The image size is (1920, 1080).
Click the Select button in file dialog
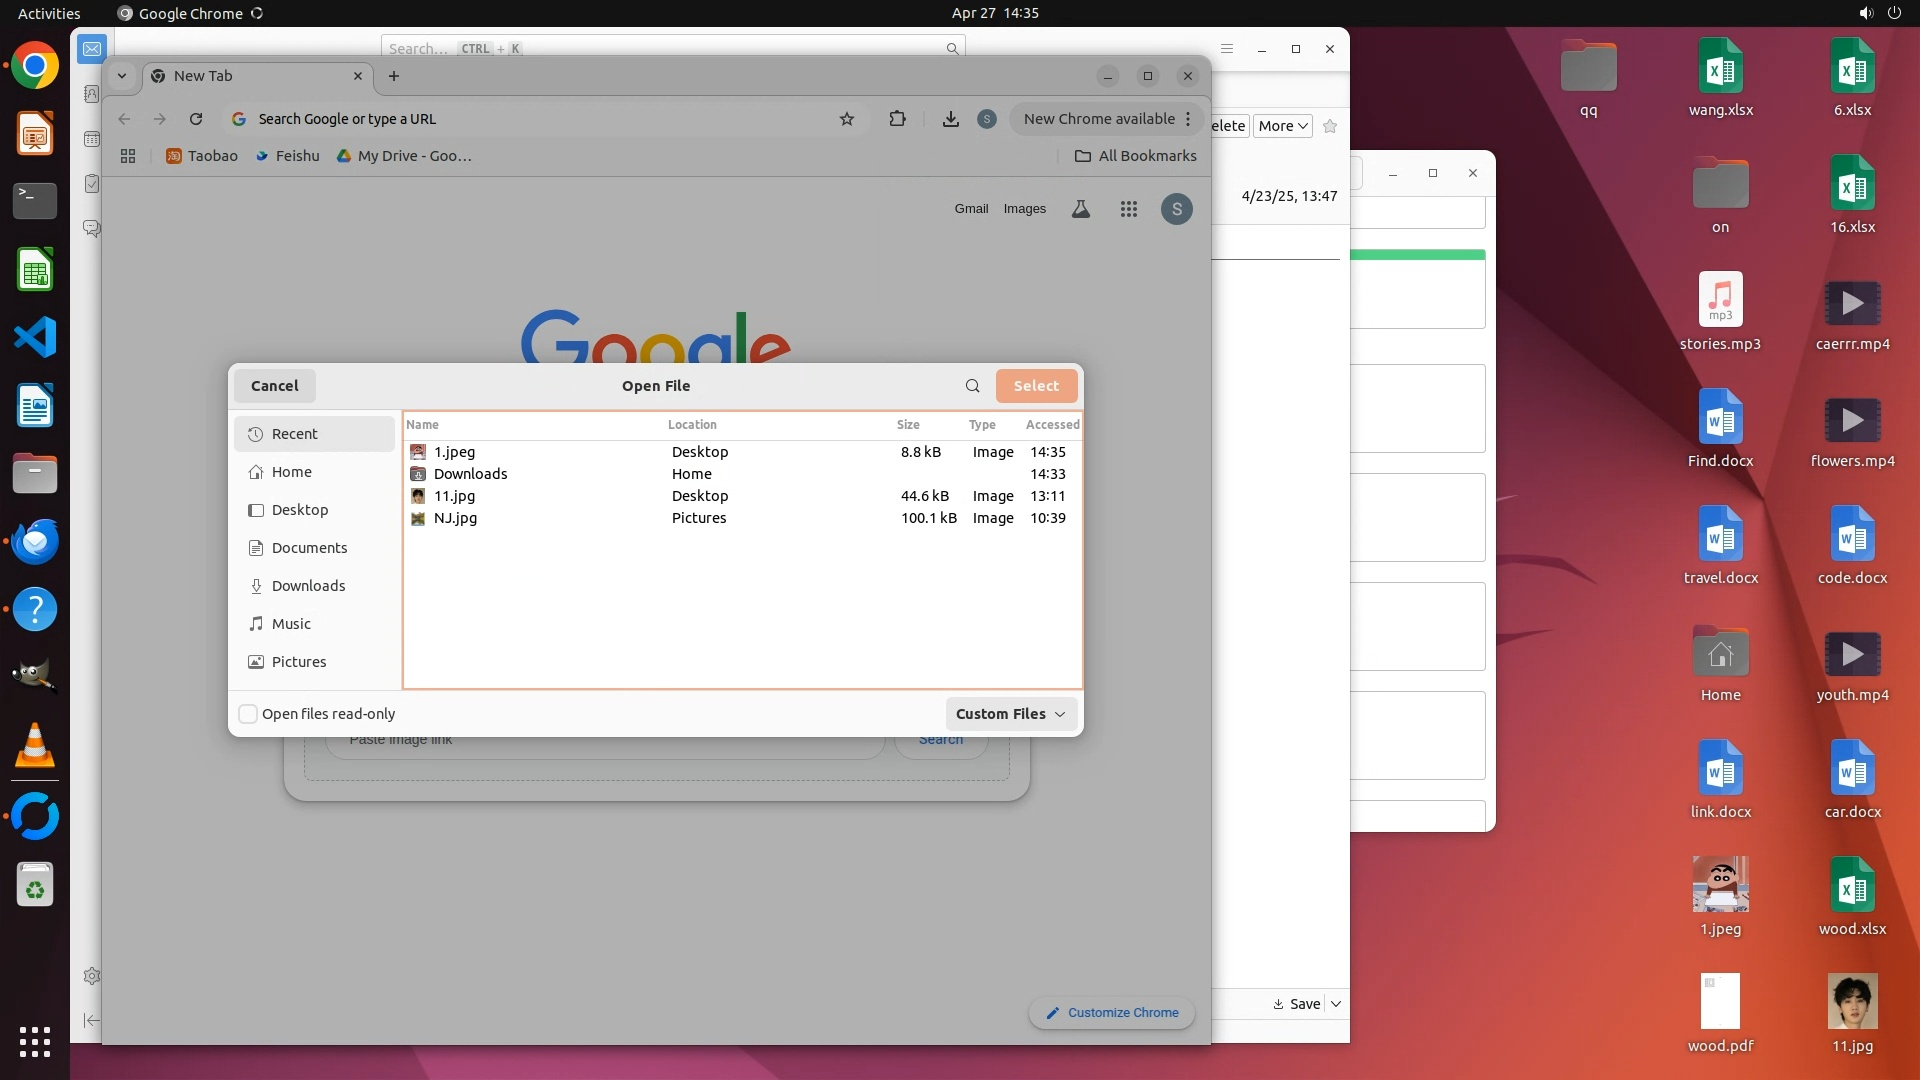click(x=1036, y=386)
